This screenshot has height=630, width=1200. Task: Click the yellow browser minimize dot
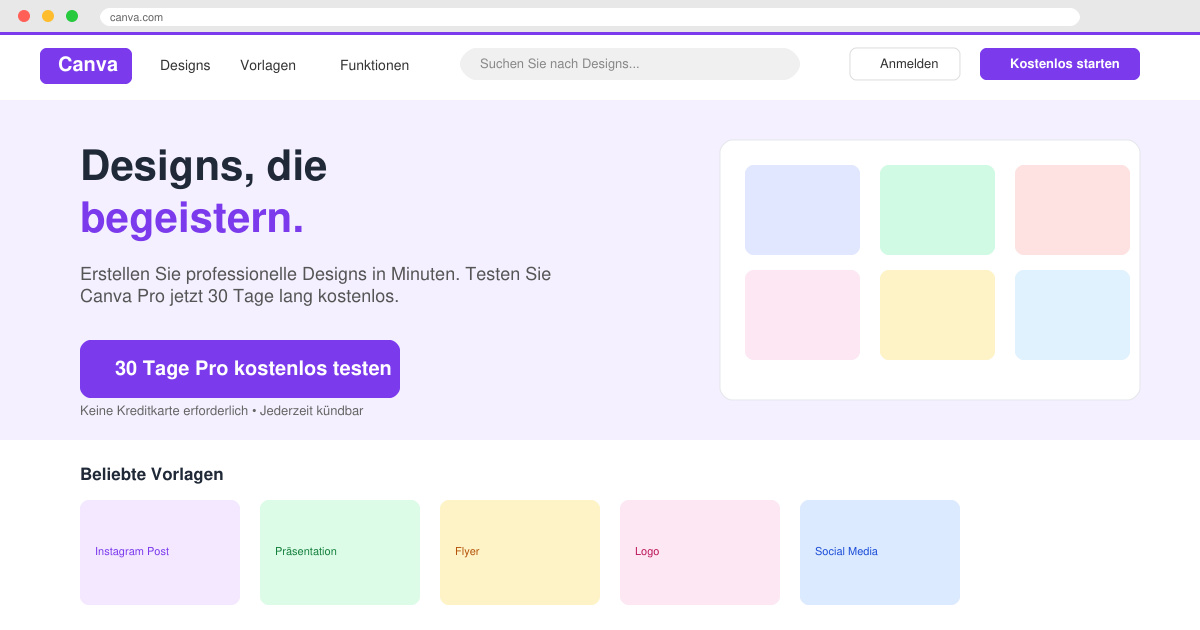pyautogui.click(x=48, y=16)
